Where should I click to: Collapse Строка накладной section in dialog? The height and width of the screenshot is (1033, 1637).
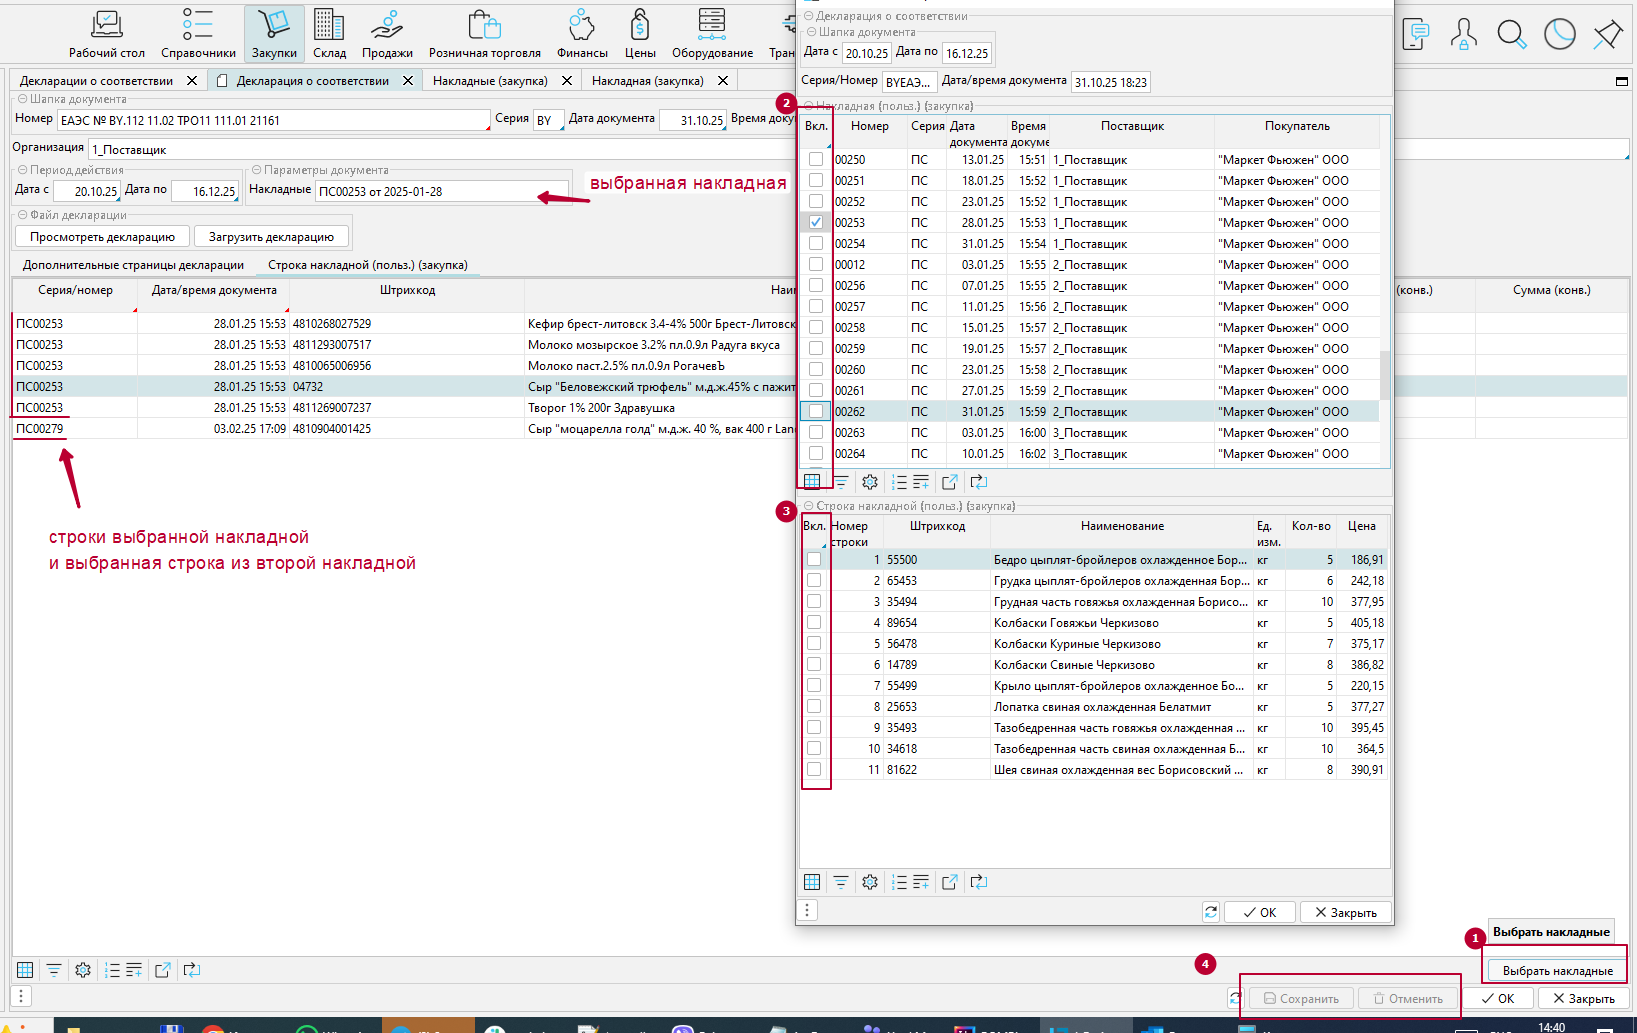click(x=808, y=506)
